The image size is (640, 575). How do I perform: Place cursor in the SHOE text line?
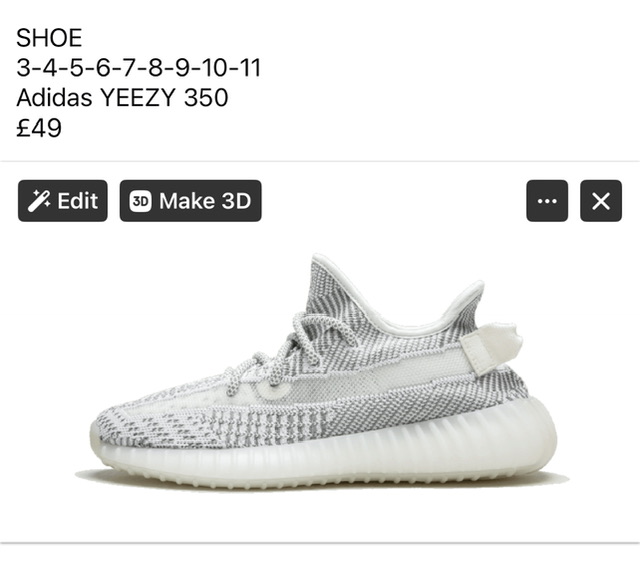49,38
